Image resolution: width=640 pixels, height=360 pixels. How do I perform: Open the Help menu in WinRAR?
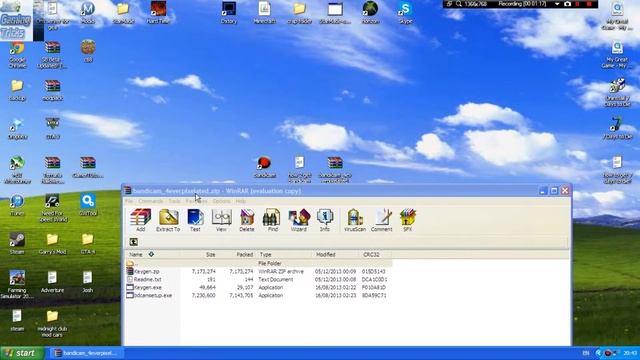coord(240,201)
